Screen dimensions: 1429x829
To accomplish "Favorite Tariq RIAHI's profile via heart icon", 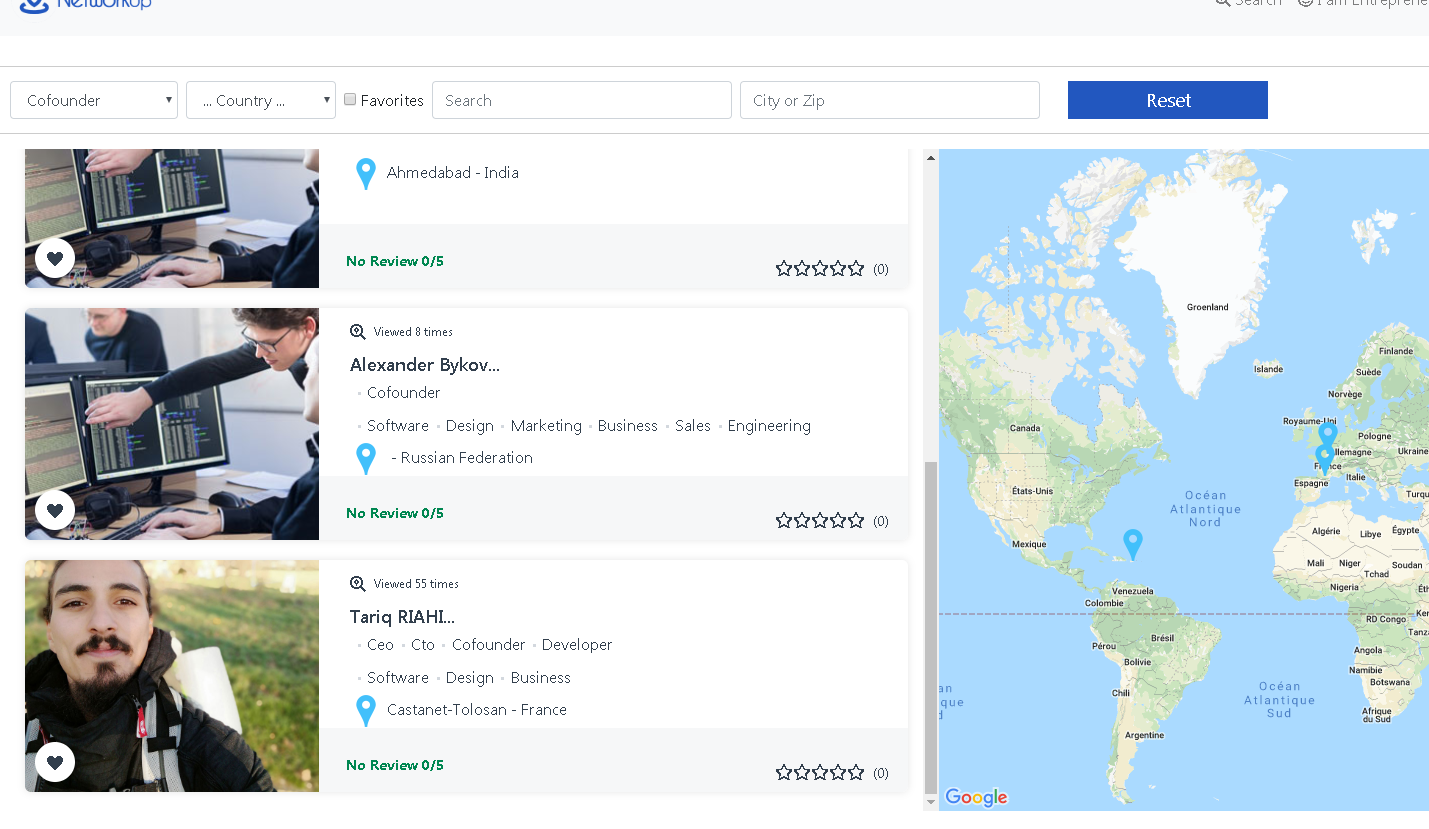I will coord(55,761).
